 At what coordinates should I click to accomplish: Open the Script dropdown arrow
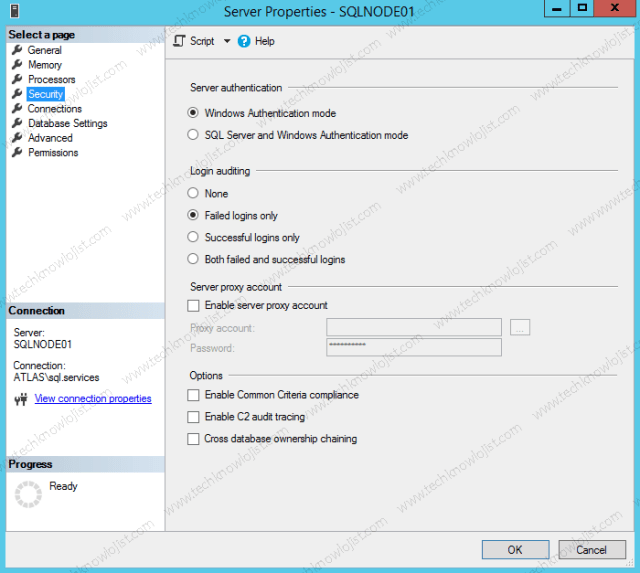tap(227, 41)
